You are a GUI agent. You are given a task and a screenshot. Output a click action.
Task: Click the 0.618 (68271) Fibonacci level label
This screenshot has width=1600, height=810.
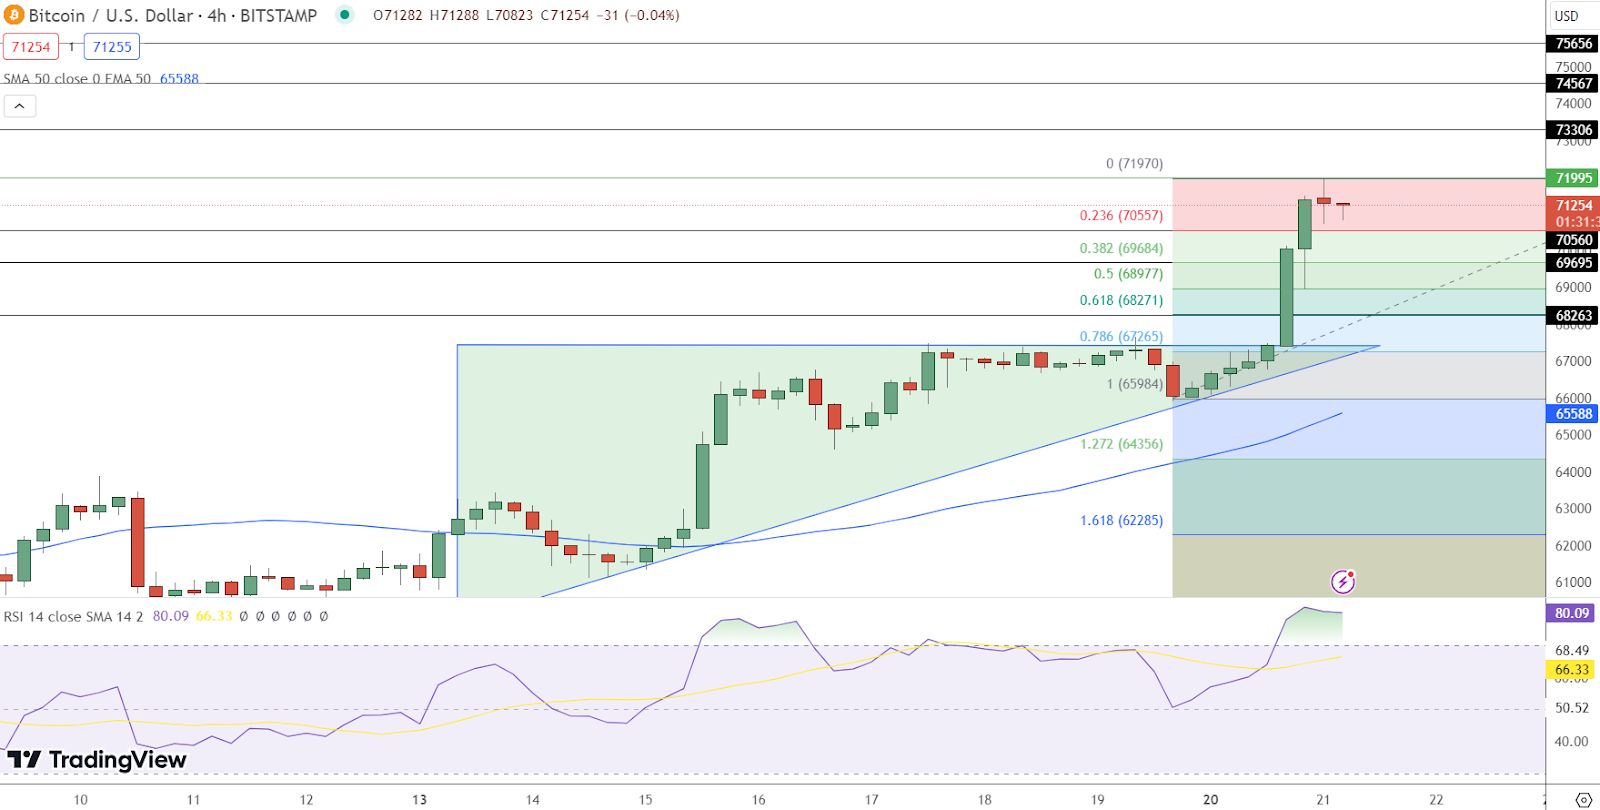[1121, 300]
